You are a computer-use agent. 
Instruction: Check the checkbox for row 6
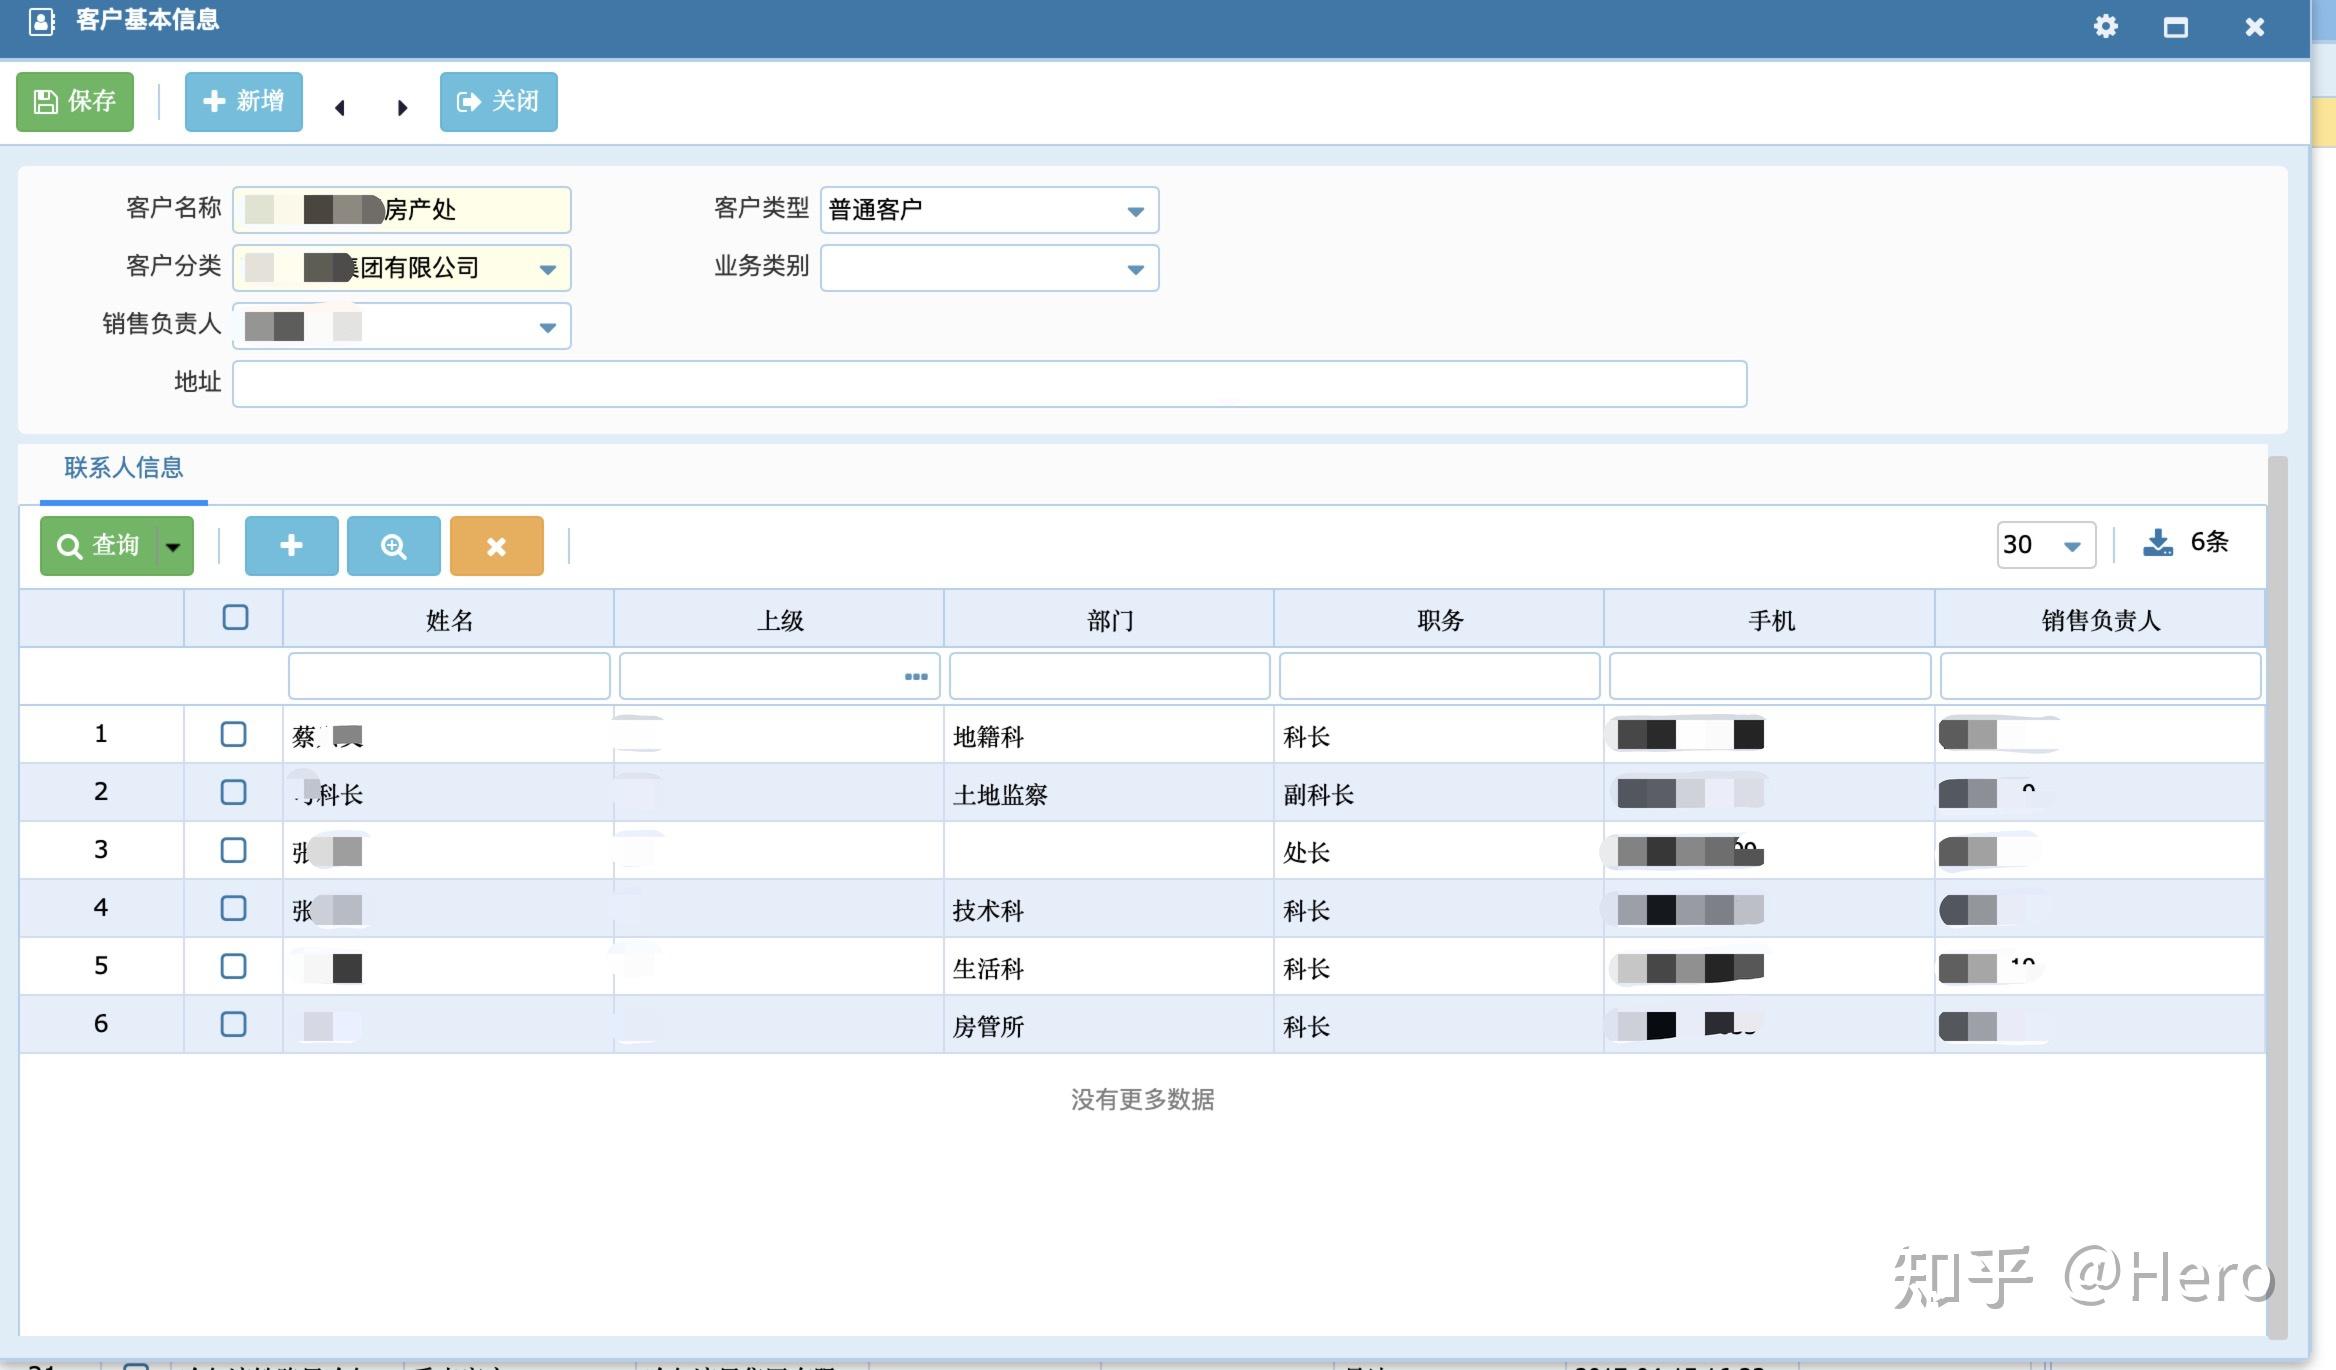tap(233, 1024)
